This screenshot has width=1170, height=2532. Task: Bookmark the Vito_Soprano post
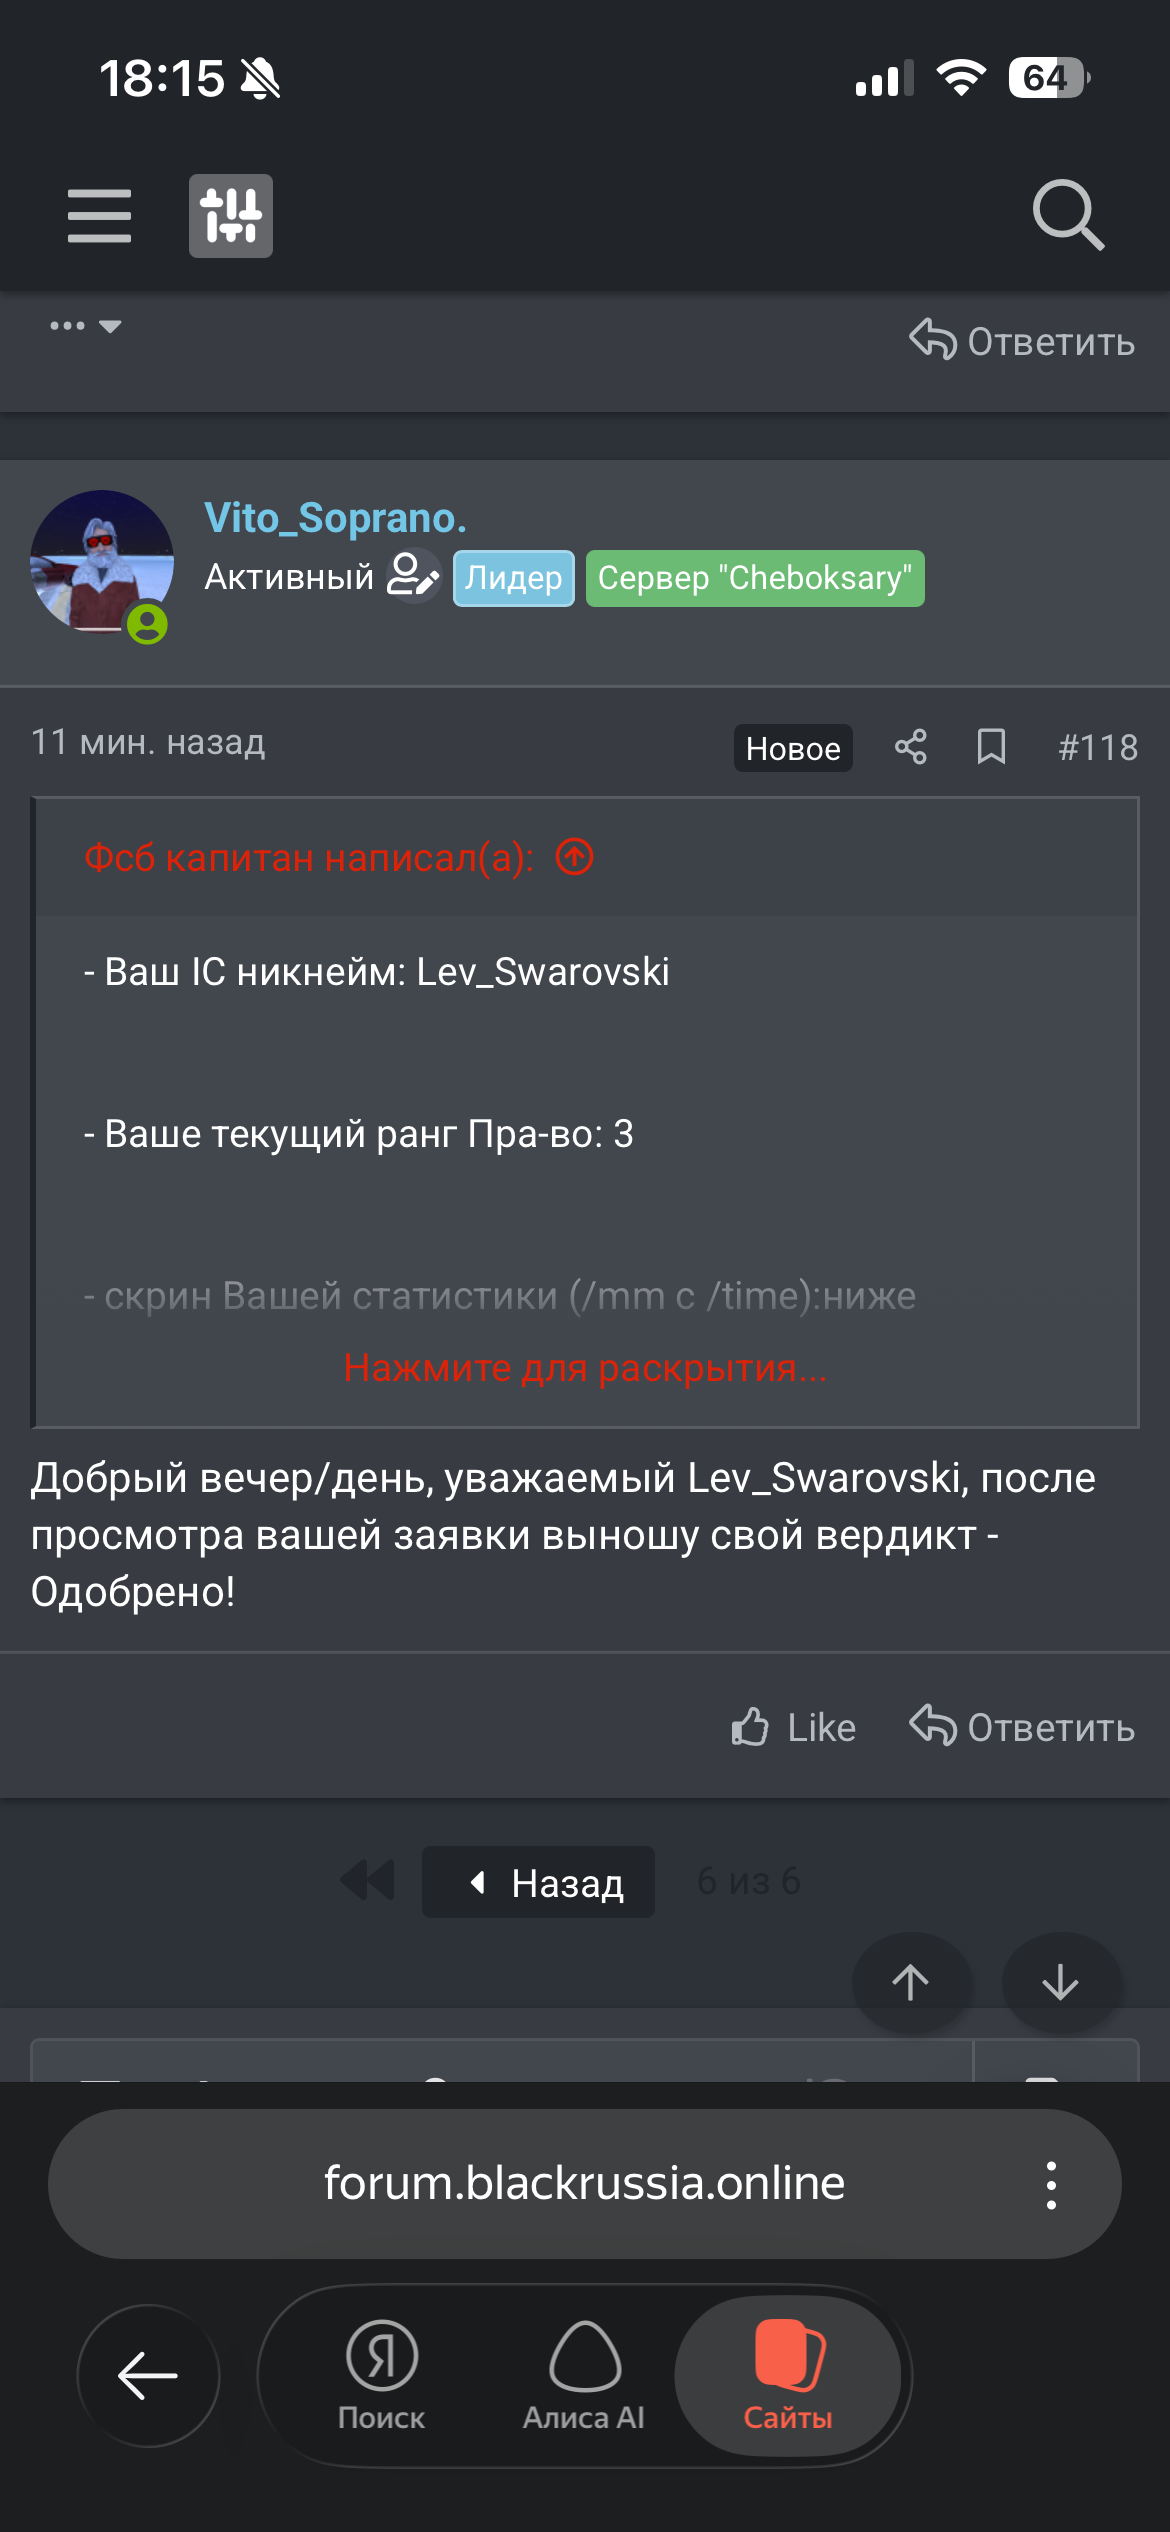point(991,747)
